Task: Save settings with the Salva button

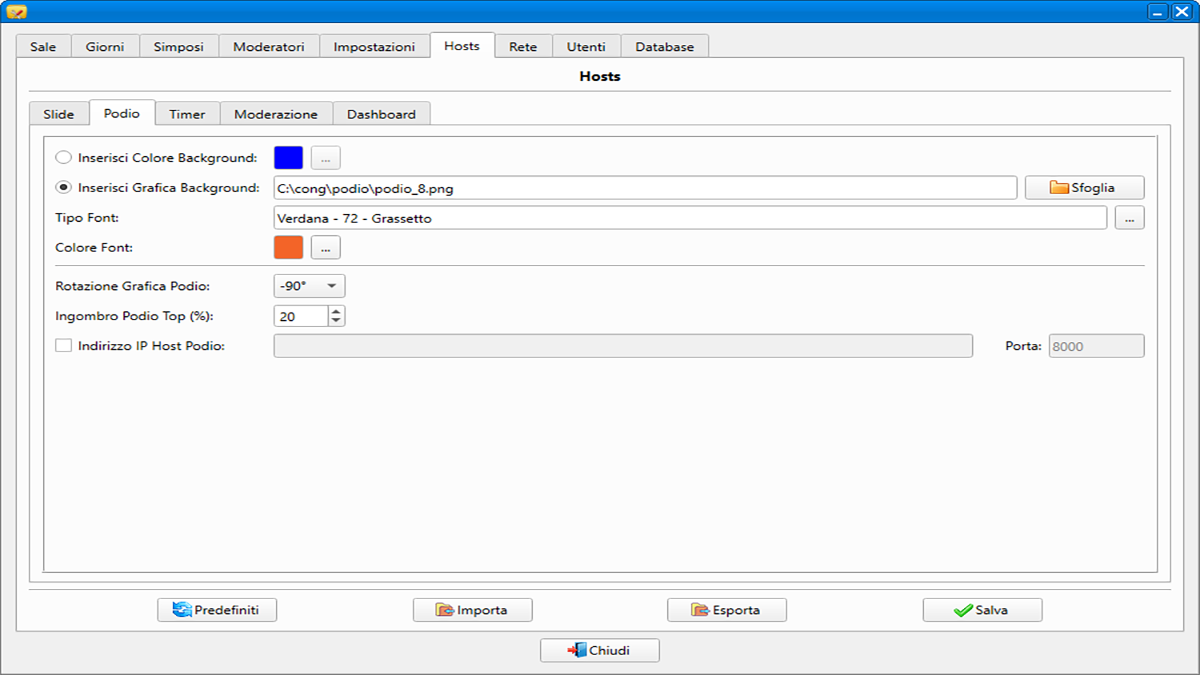Action: tap(983, 610)
